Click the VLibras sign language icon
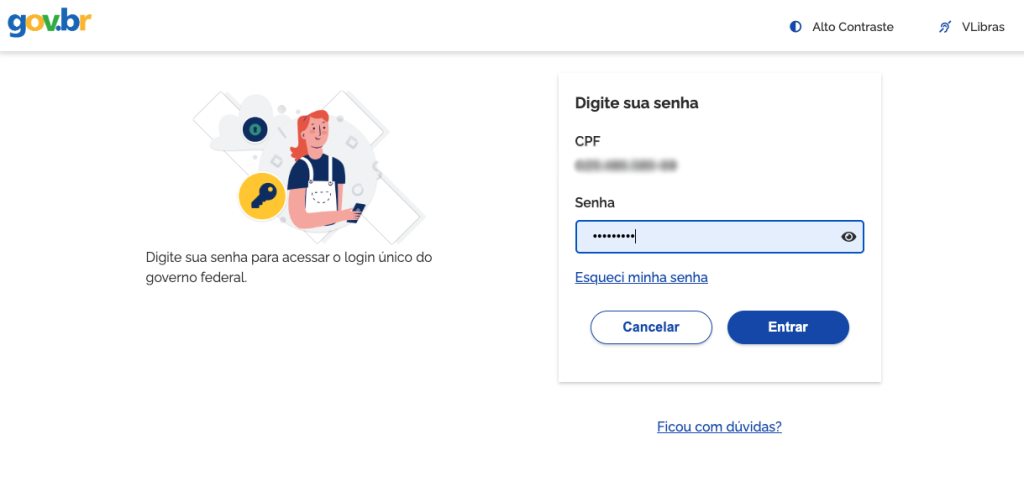1024x497 pixels. [945, 27]
